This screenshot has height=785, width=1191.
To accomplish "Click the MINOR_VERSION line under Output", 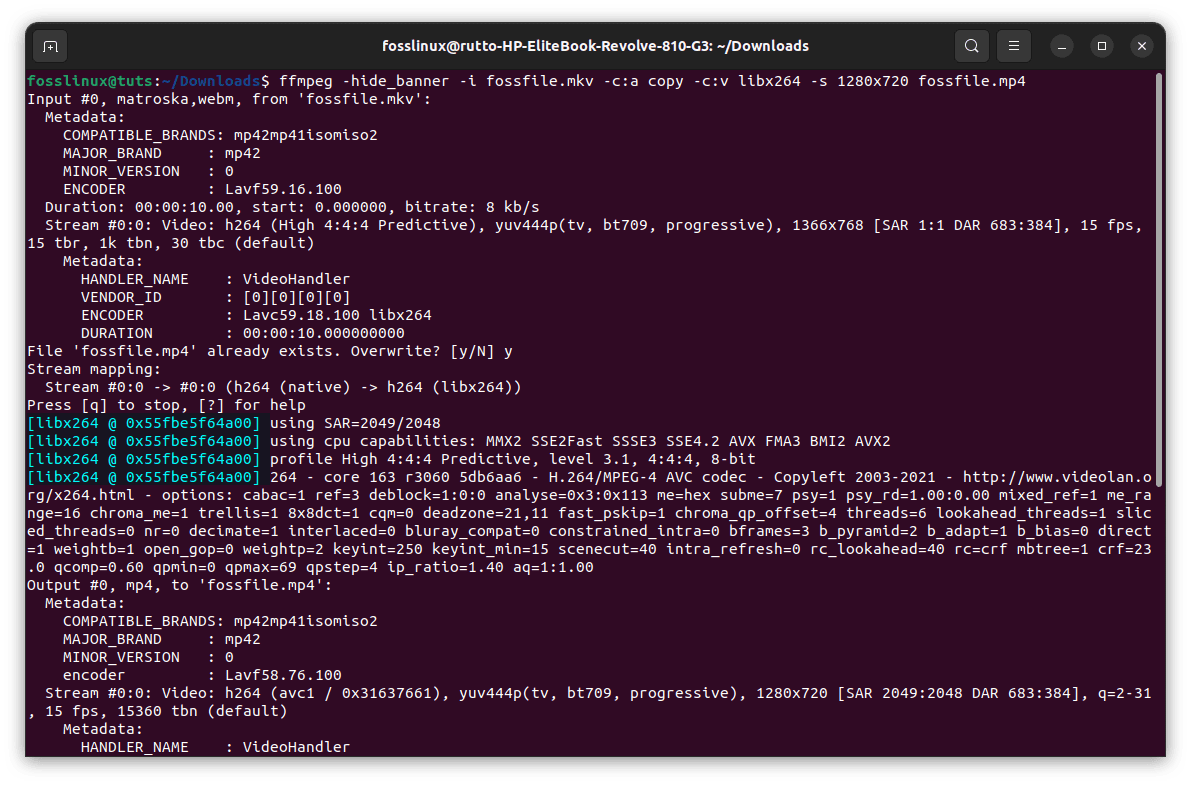I will pos(148,657).
